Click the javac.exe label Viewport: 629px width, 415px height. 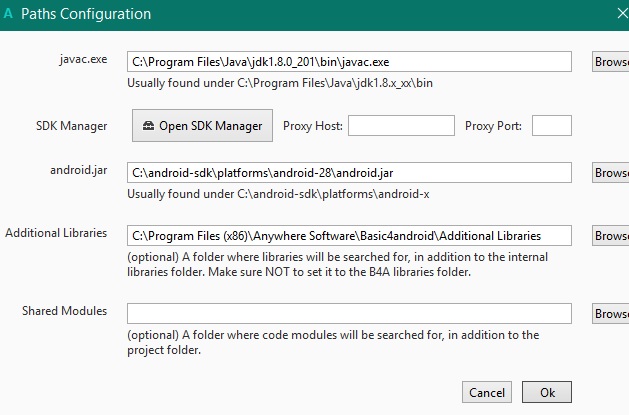(x=82, y=61)
